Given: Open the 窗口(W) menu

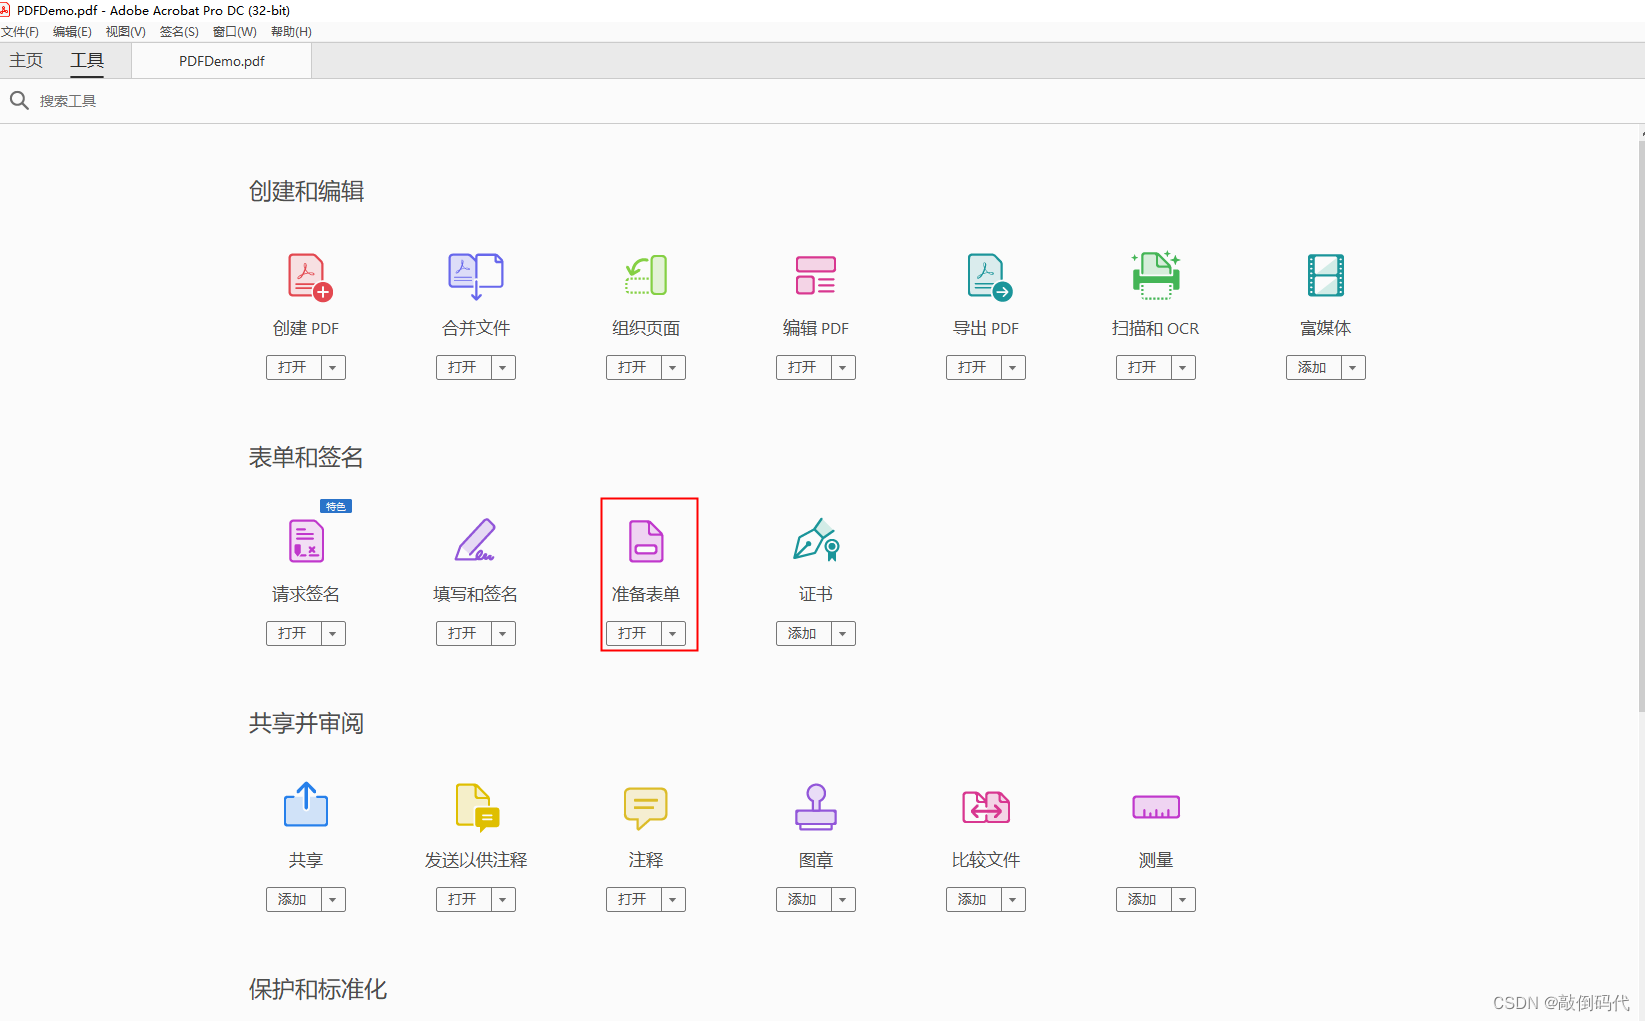Looking at the screenshot, I should (x=235, y=32).
